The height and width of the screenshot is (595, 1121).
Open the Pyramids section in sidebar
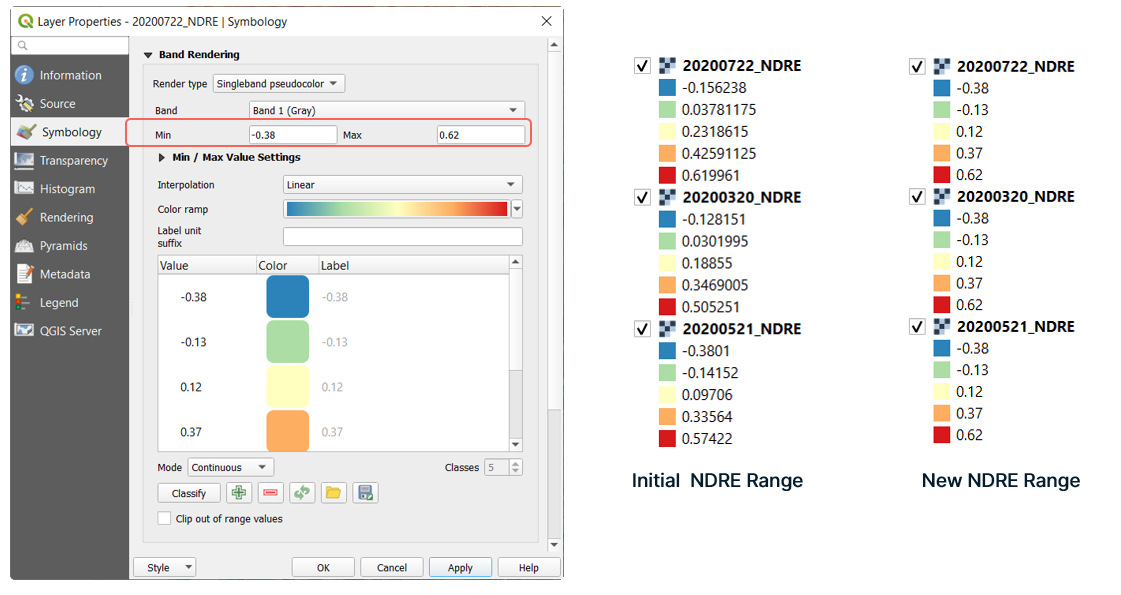63,246
